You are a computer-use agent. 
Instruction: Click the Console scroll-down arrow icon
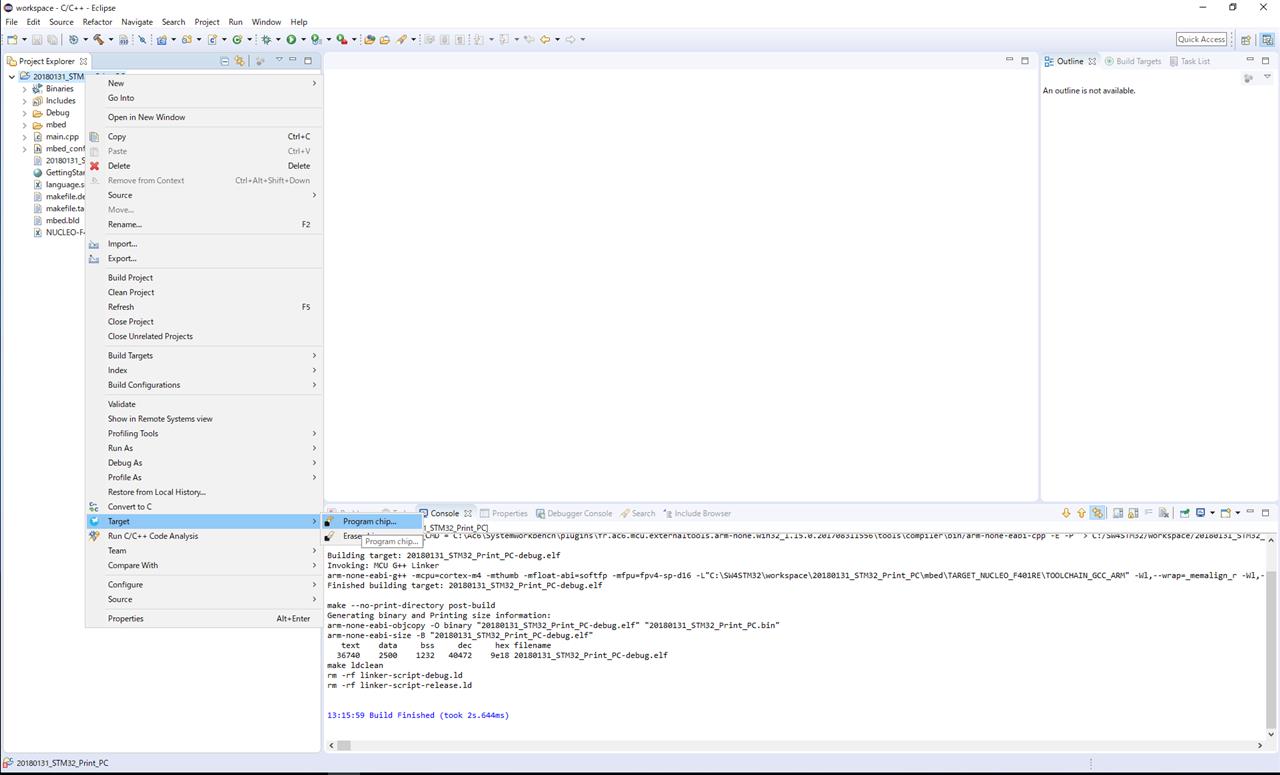(x=1066, y=513)
